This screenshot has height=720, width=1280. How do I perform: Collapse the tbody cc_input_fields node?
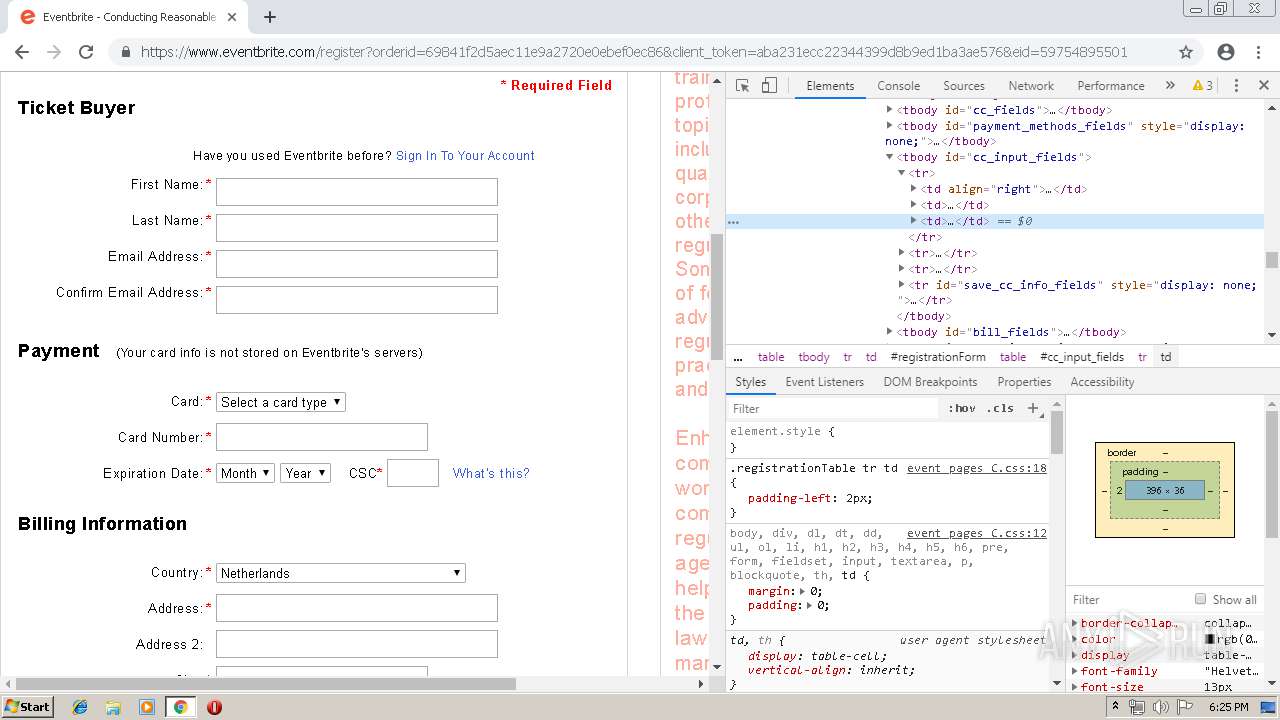point(889,157)
